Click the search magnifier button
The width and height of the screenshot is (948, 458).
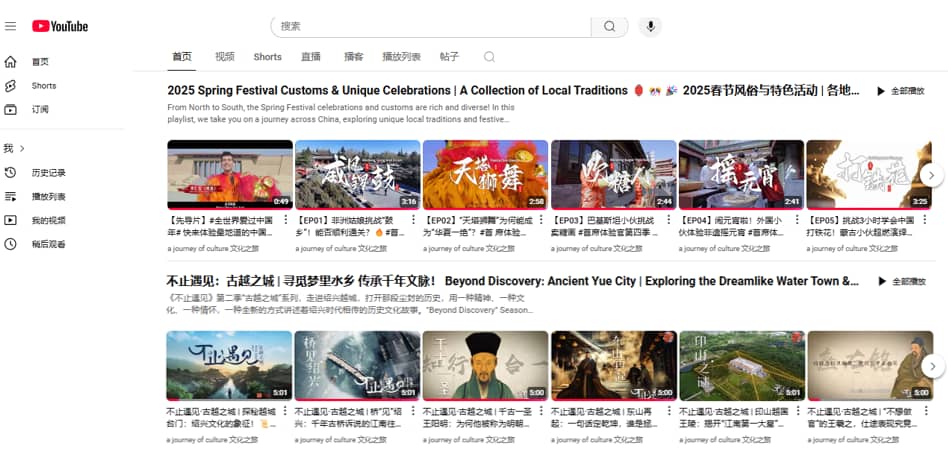[x=609, y=26]
